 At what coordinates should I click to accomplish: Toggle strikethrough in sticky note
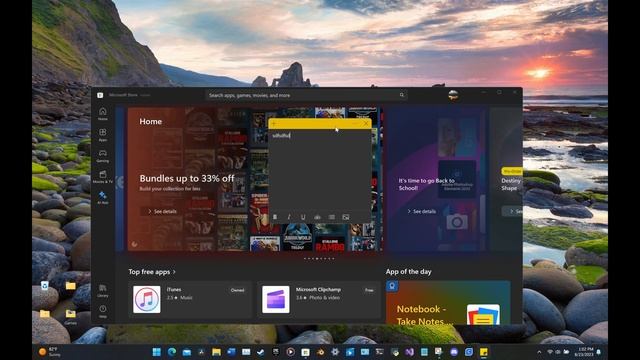tap(317, 217)
